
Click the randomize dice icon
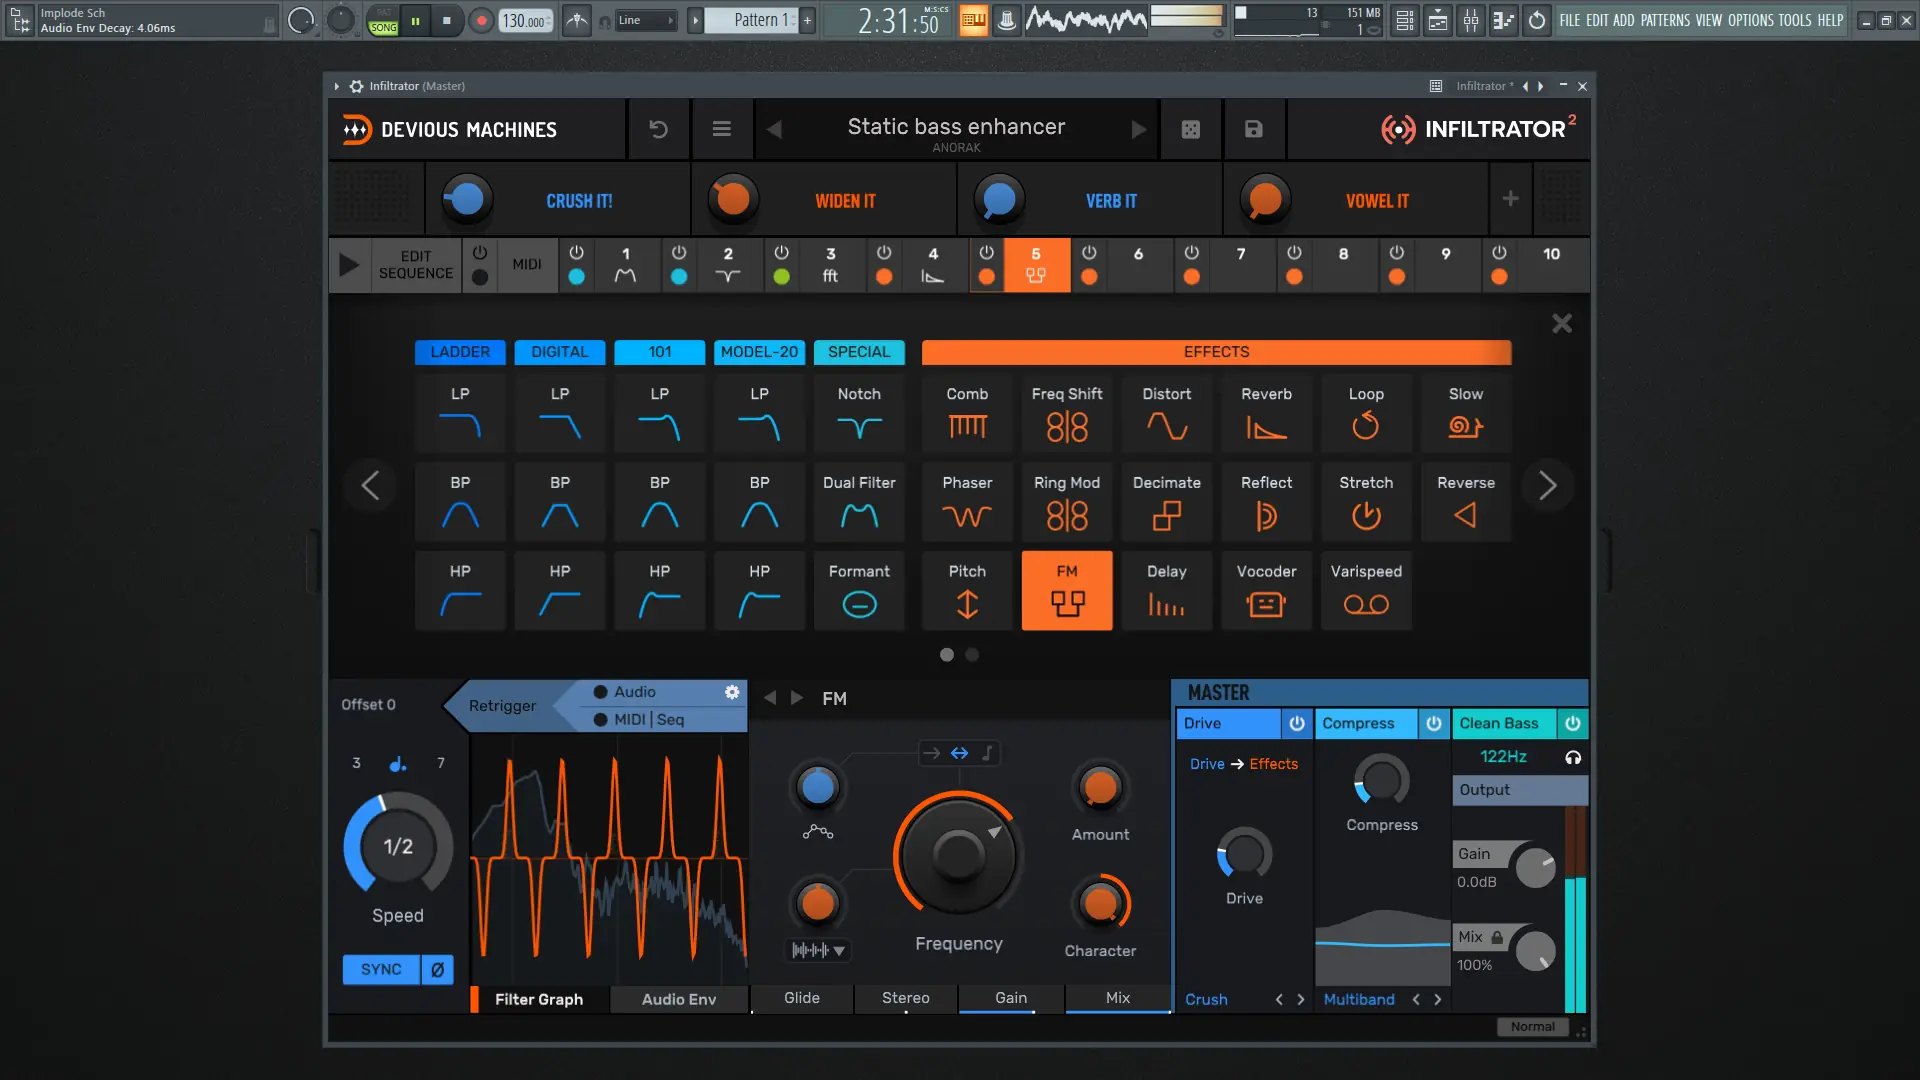tap(1190, 129)
